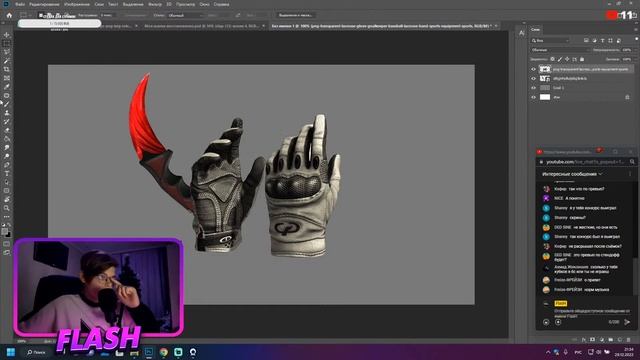Image resolution: width=640 pixels, height=360 pixels.
Task: Click the delete layer trash icon
Action: point(628,340)
